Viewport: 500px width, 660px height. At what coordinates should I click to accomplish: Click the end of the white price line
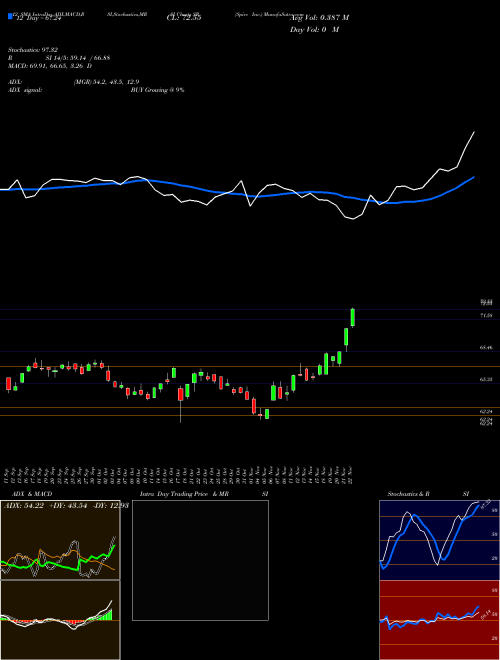[x=474, y=132]
